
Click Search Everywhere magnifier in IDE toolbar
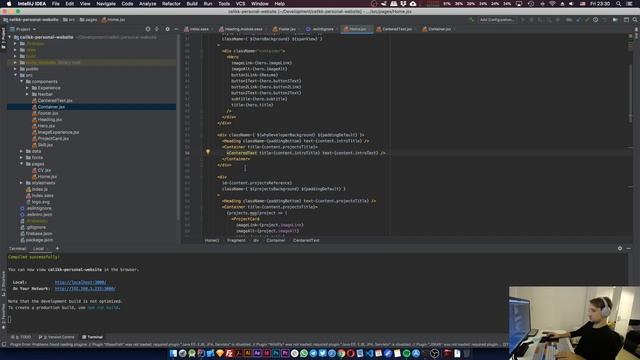click(x=635, y=20)
